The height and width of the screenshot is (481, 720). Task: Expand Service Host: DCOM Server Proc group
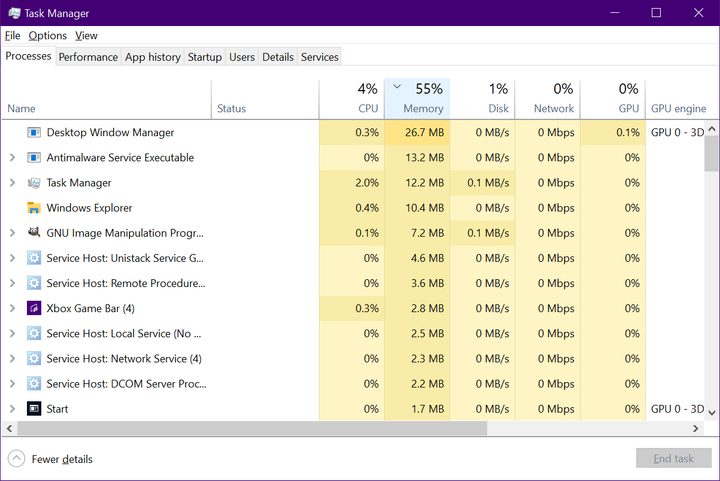[x=12, y=384]
